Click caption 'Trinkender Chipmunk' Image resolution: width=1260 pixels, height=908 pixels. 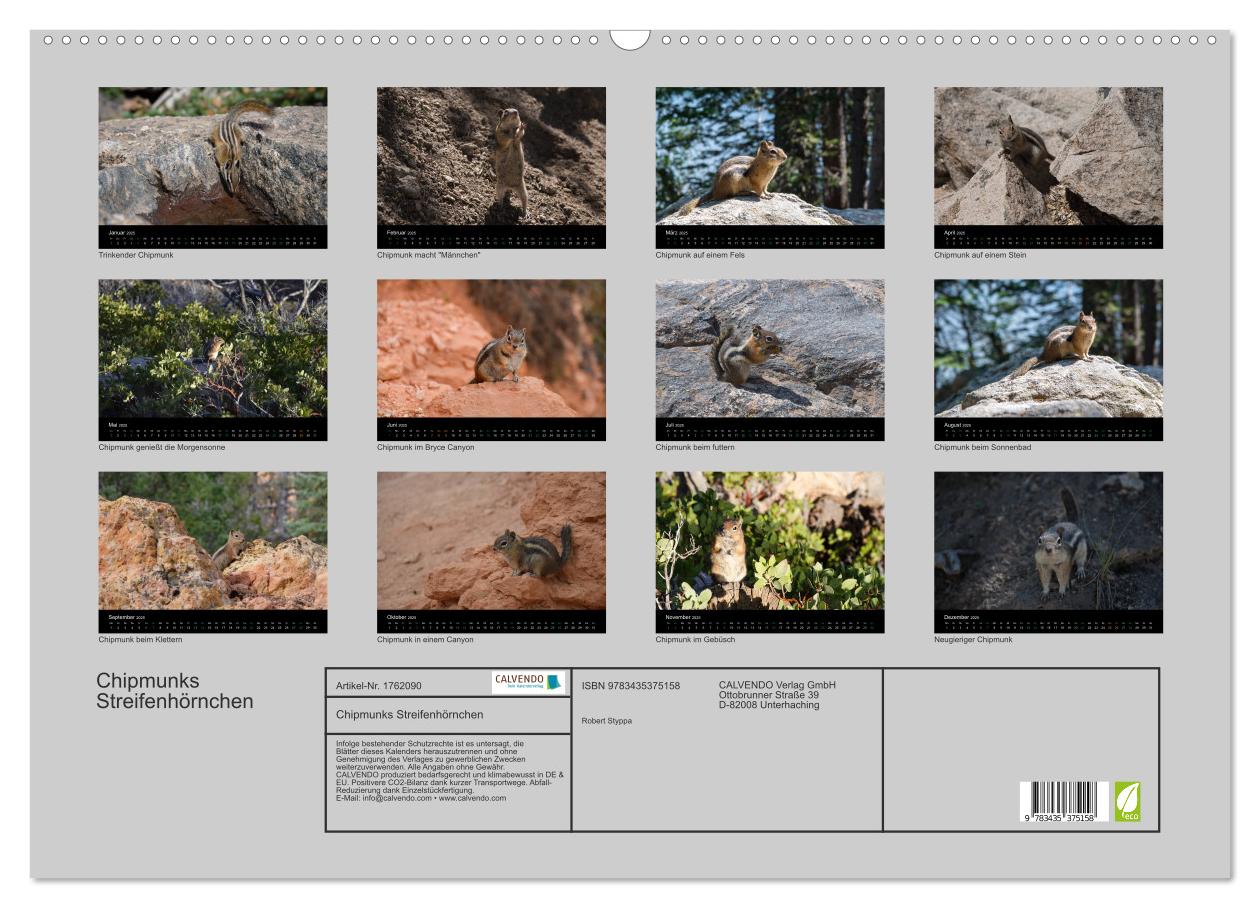click(136, 255)
